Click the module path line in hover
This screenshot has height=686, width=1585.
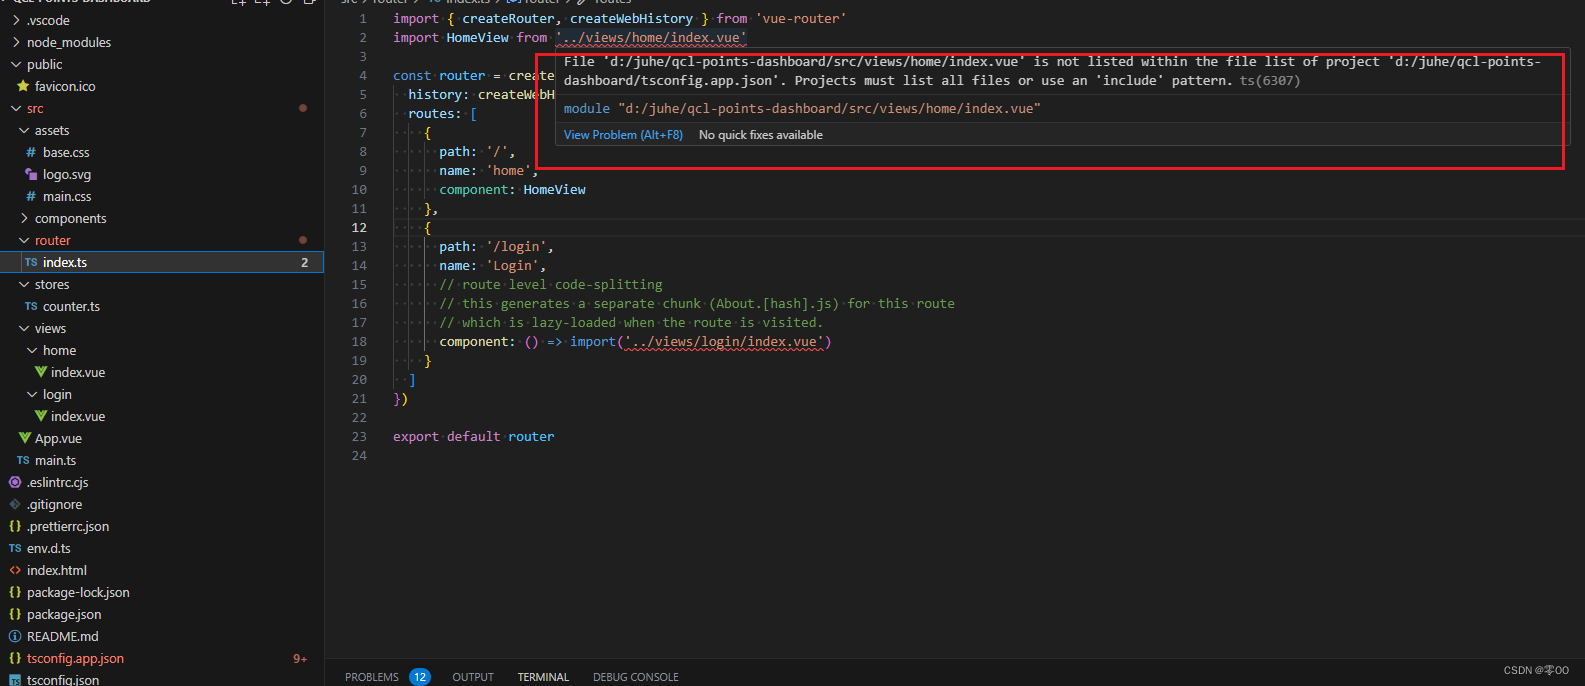802,108
